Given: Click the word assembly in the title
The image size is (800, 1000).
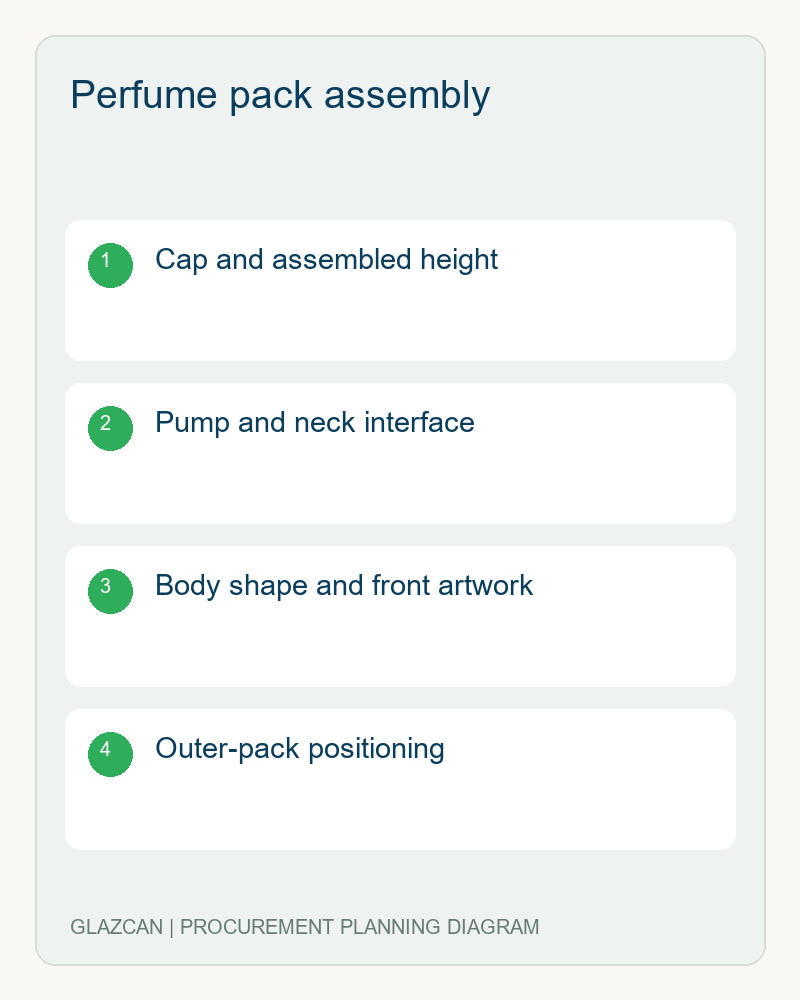Looking at the screenshot, I should pyautogui.click(x=407, y=96).
